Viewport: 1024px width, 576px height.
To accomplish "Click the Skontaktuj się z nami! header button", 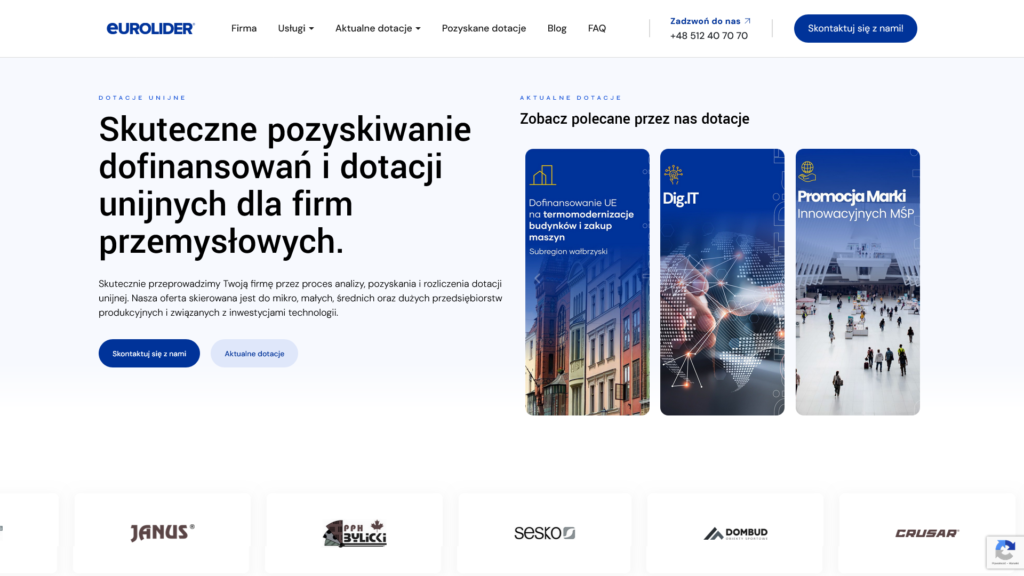I will (855, 28).
